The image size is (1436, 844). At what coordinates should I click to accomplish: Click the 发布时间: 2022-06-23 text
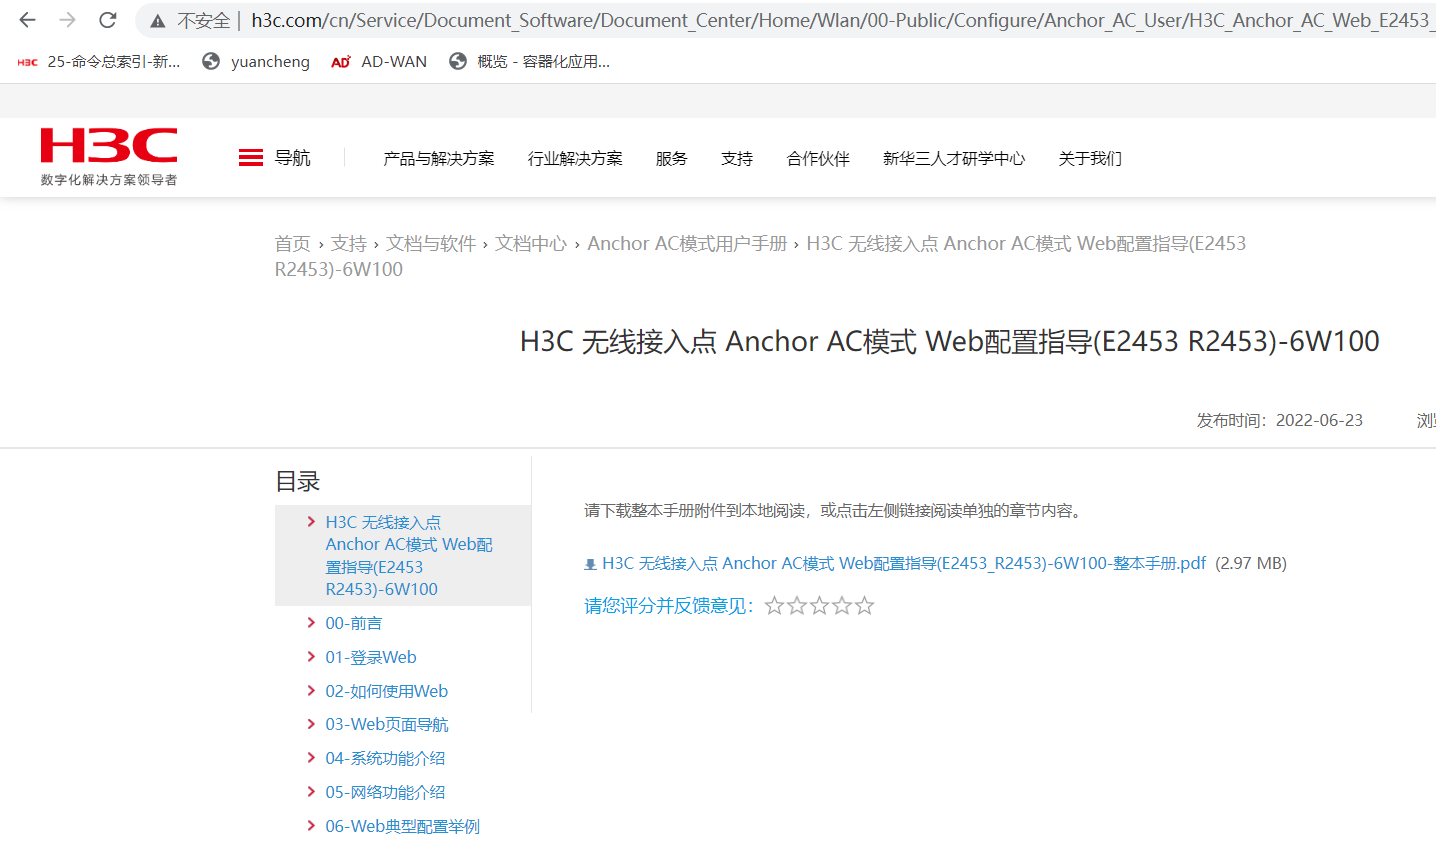coord(1280,421)
